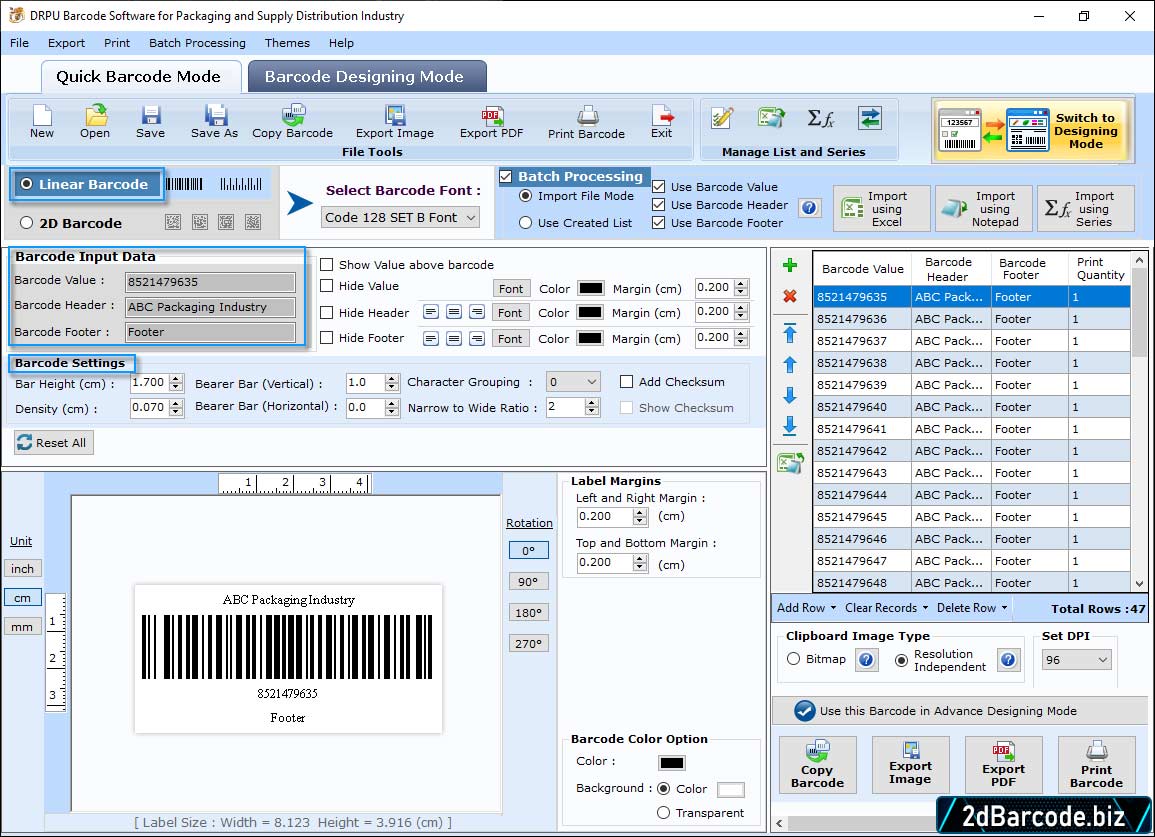Click Copy Barcode in File Tools toolbar

point(292,121)
